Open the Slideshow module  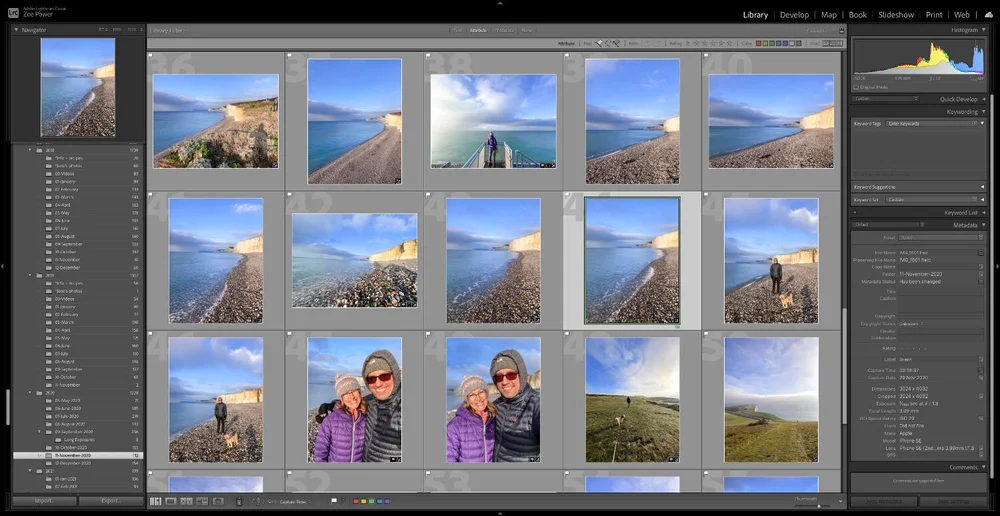click(x=896, y=15)
